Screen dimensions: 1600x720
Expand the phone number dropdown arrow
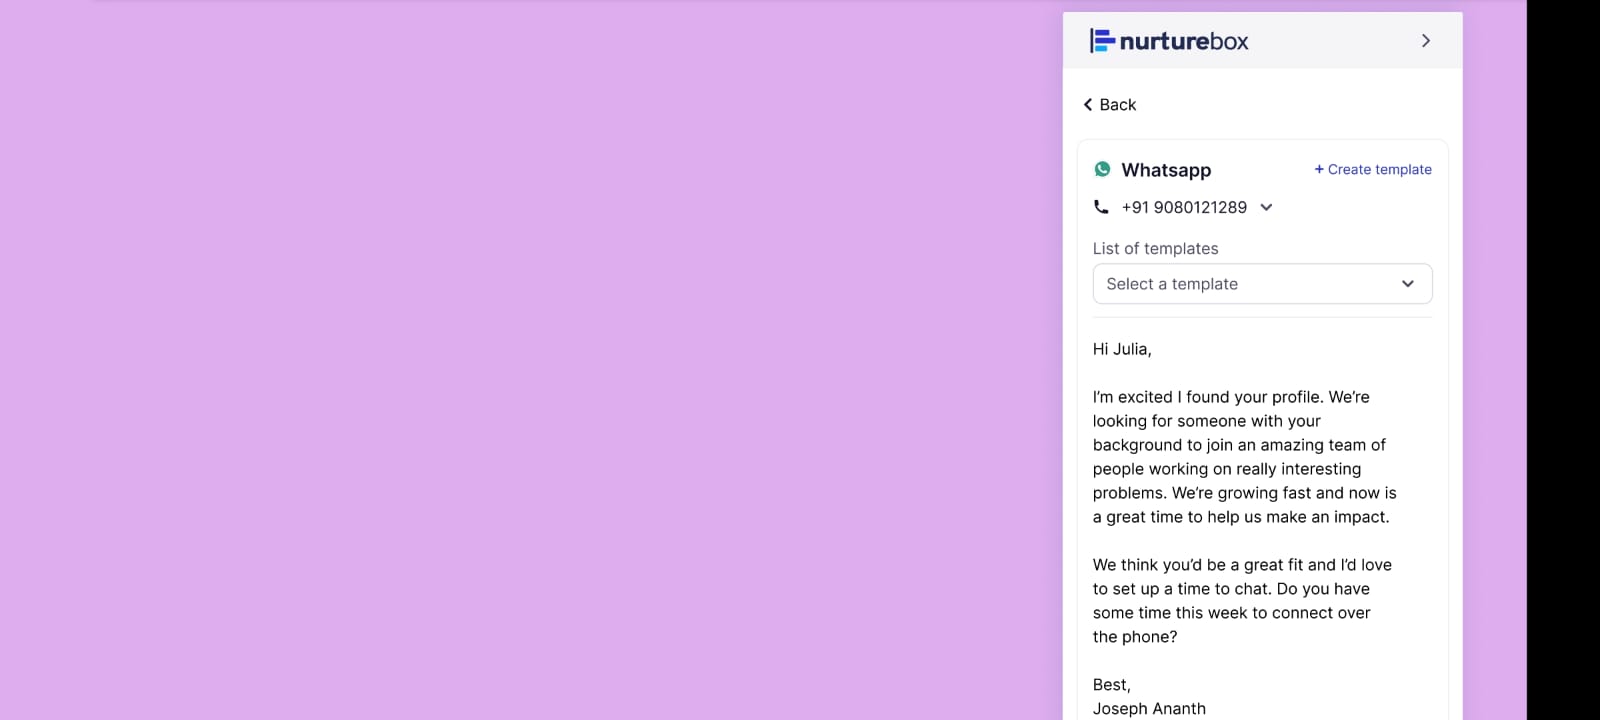(x=1266, y=207)
